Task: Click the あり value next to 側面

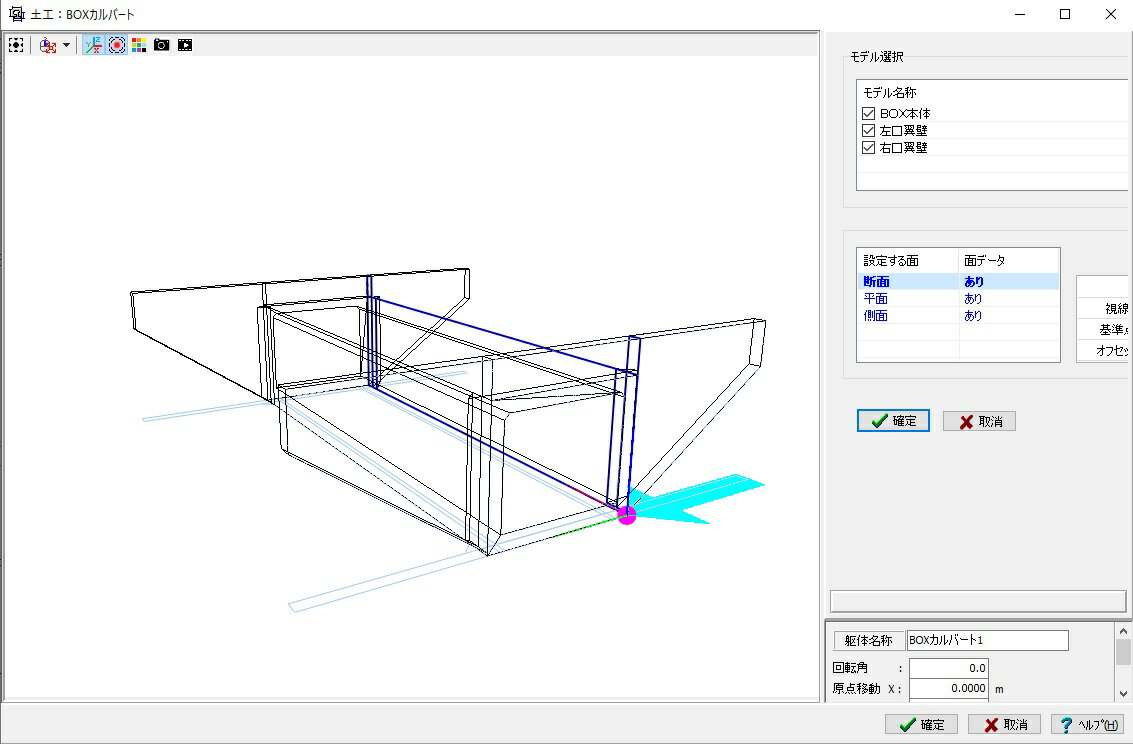Action: tap(973, 316)
